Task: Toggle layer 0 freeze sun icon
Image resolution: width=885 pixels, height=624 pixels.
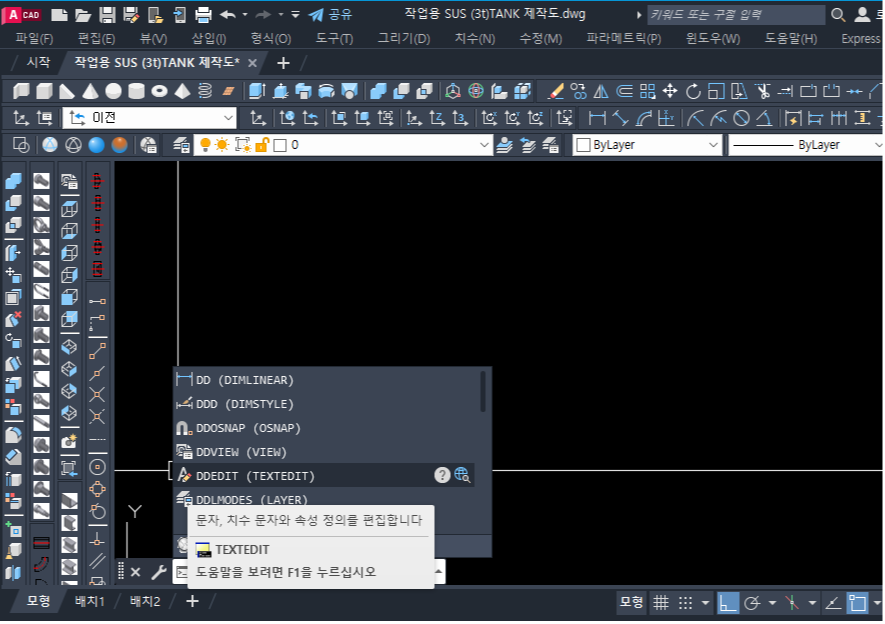Action: click(x=222, y=145)
